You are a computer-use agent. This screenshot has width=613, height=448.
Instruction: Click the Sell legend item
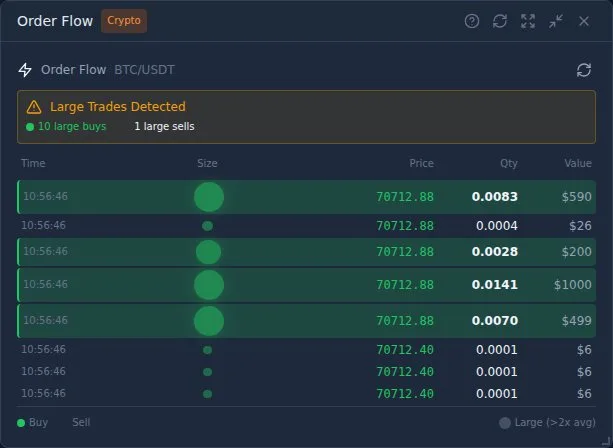pos(81,423)
